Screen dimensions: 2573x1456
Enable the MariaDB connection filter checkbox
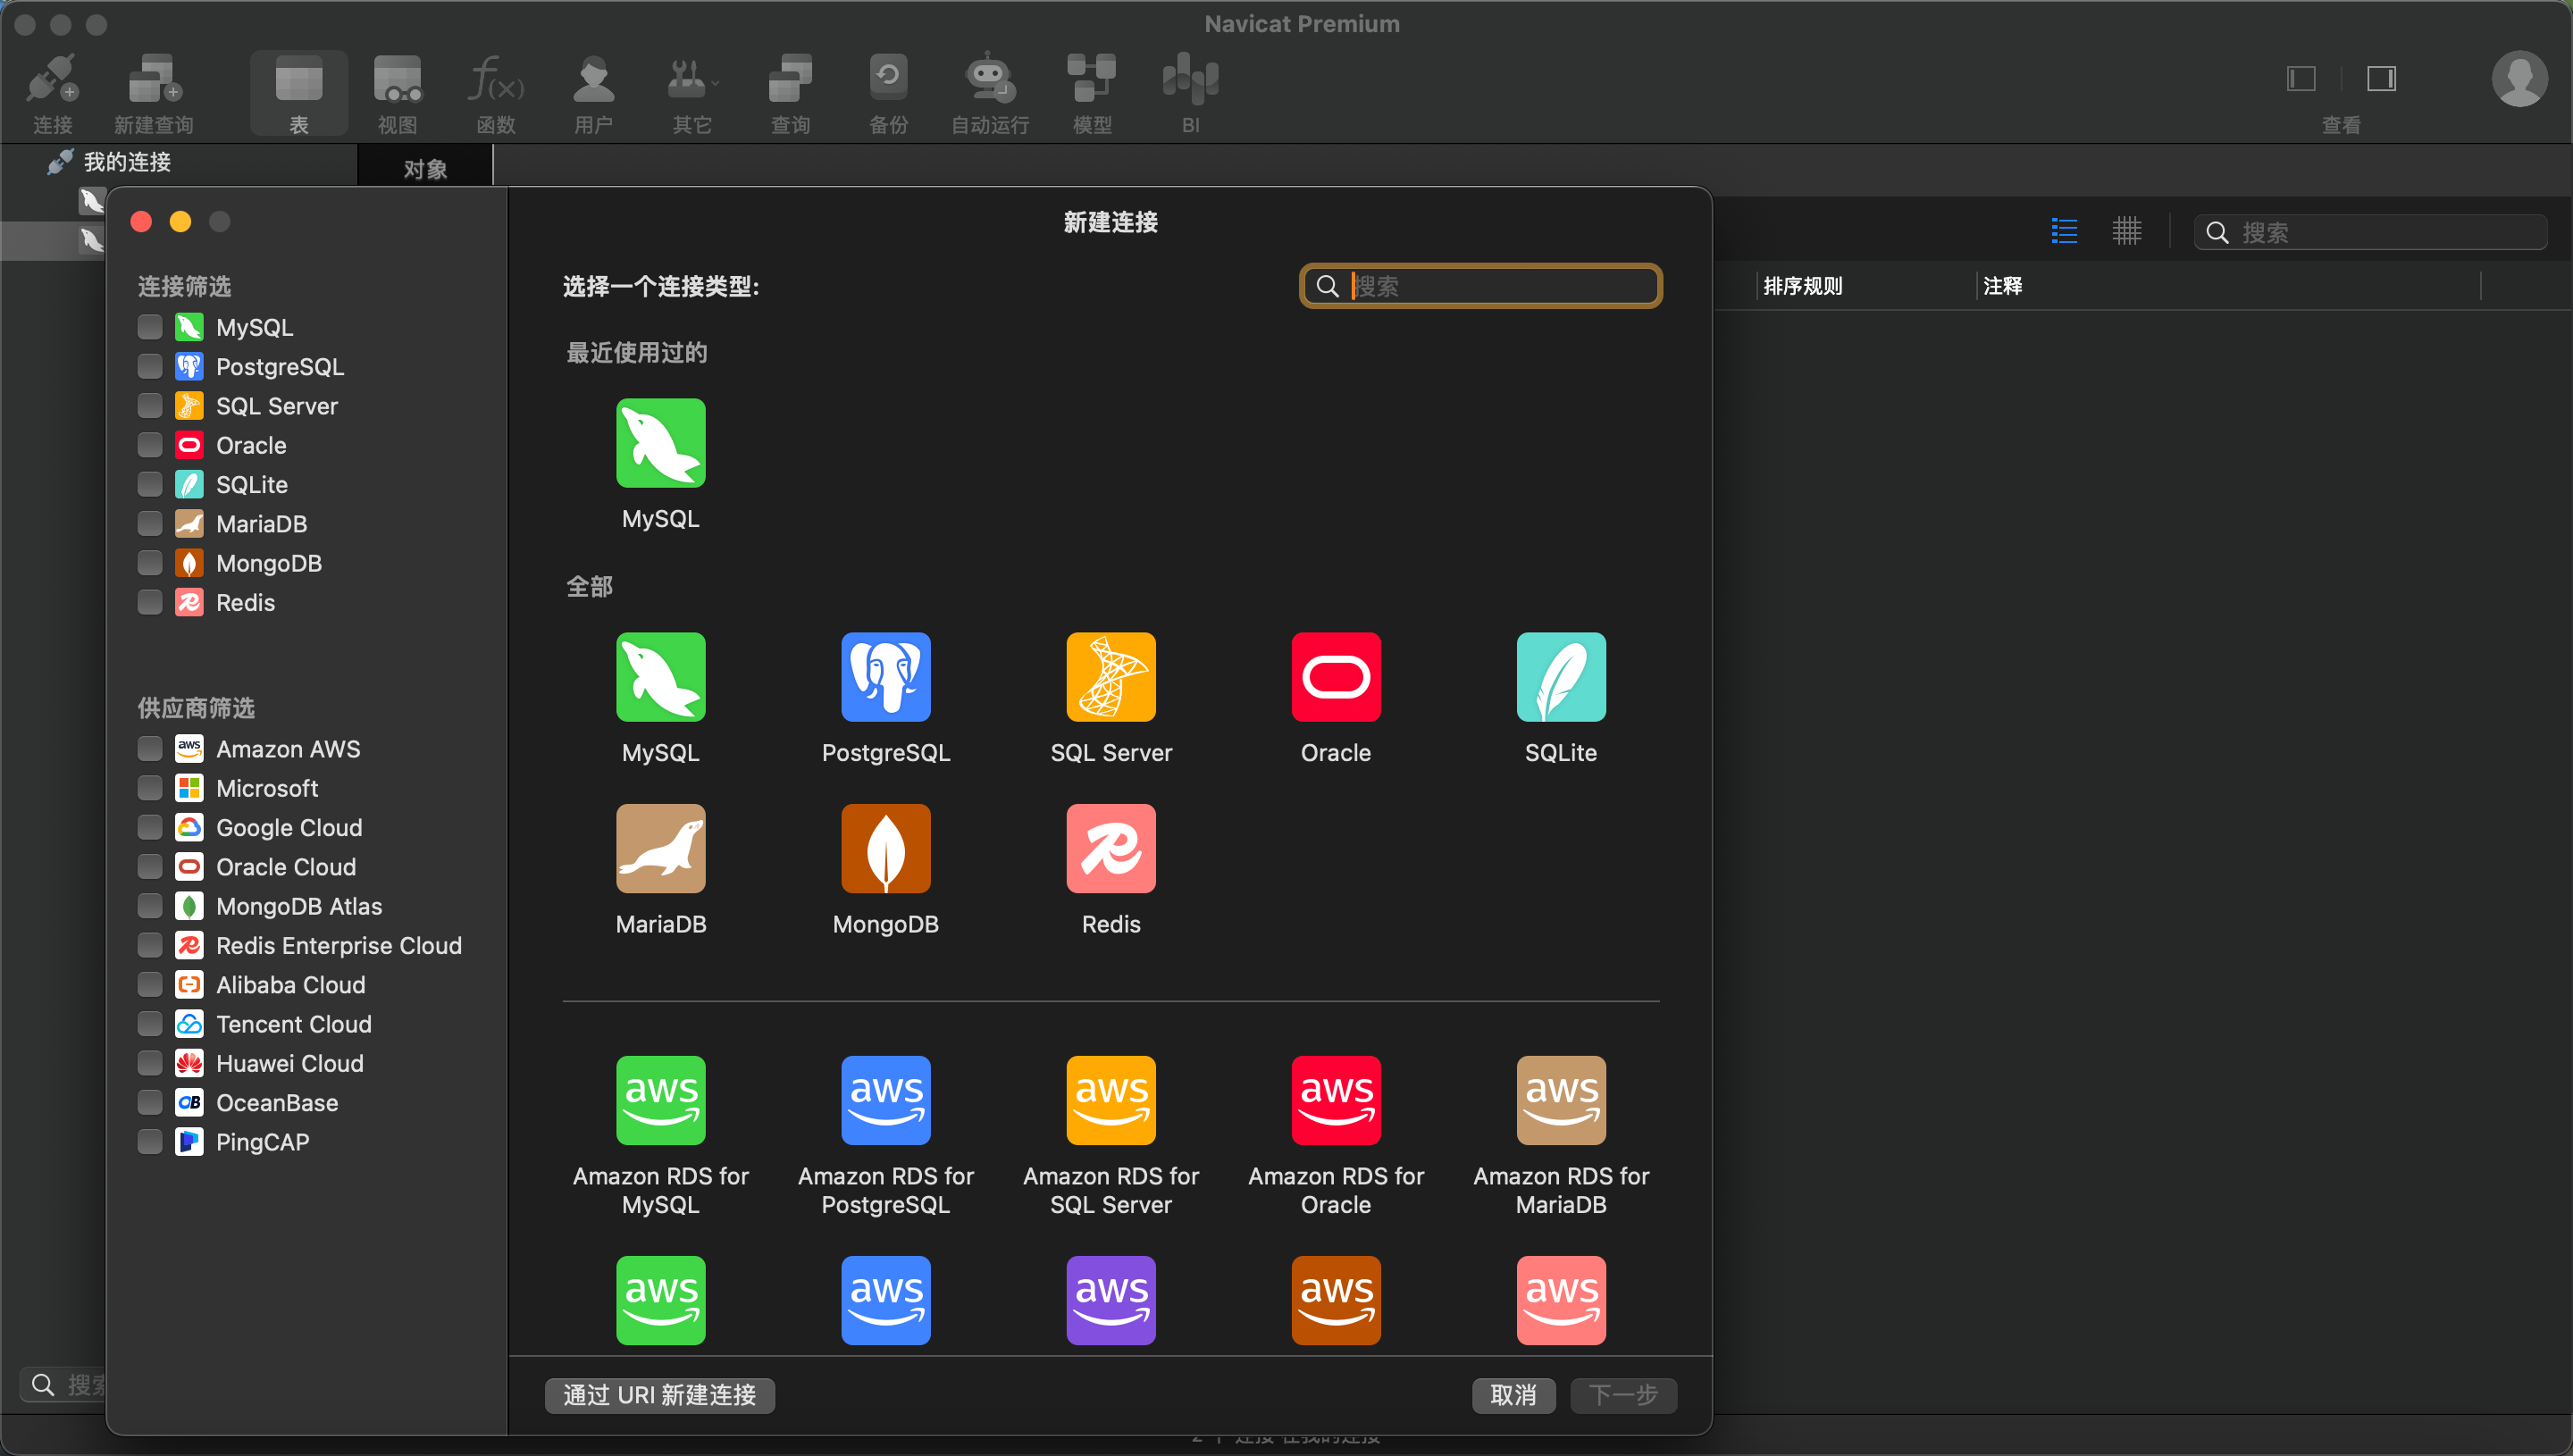(149, 523)
